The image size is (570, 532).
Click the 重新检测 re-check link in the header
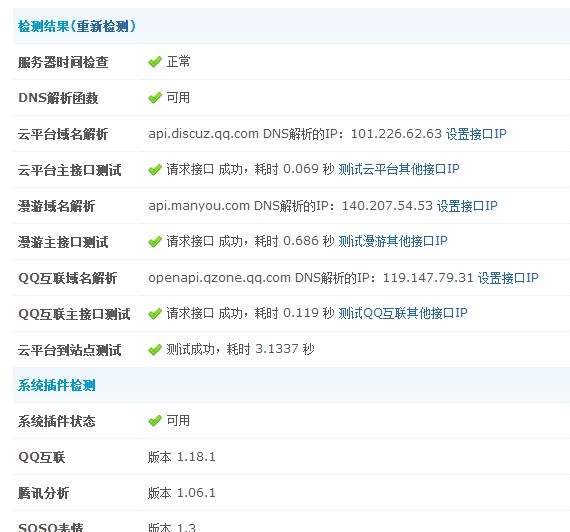[103, 27]
